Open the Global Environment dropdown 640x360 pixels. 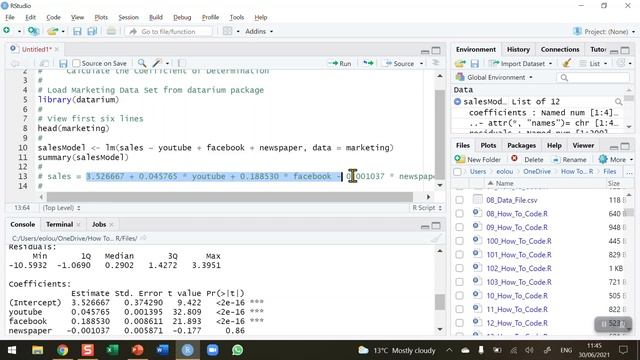pyautogui.click(x=494, y=77)
